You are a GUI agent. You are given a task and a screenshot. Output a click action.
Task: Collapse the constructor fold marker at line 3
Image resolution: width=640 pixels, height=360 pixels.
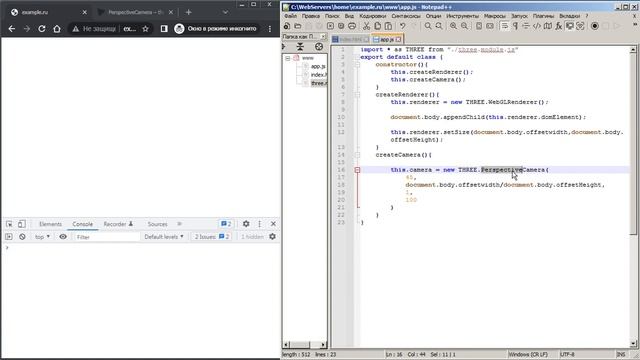tap(357, 64)
